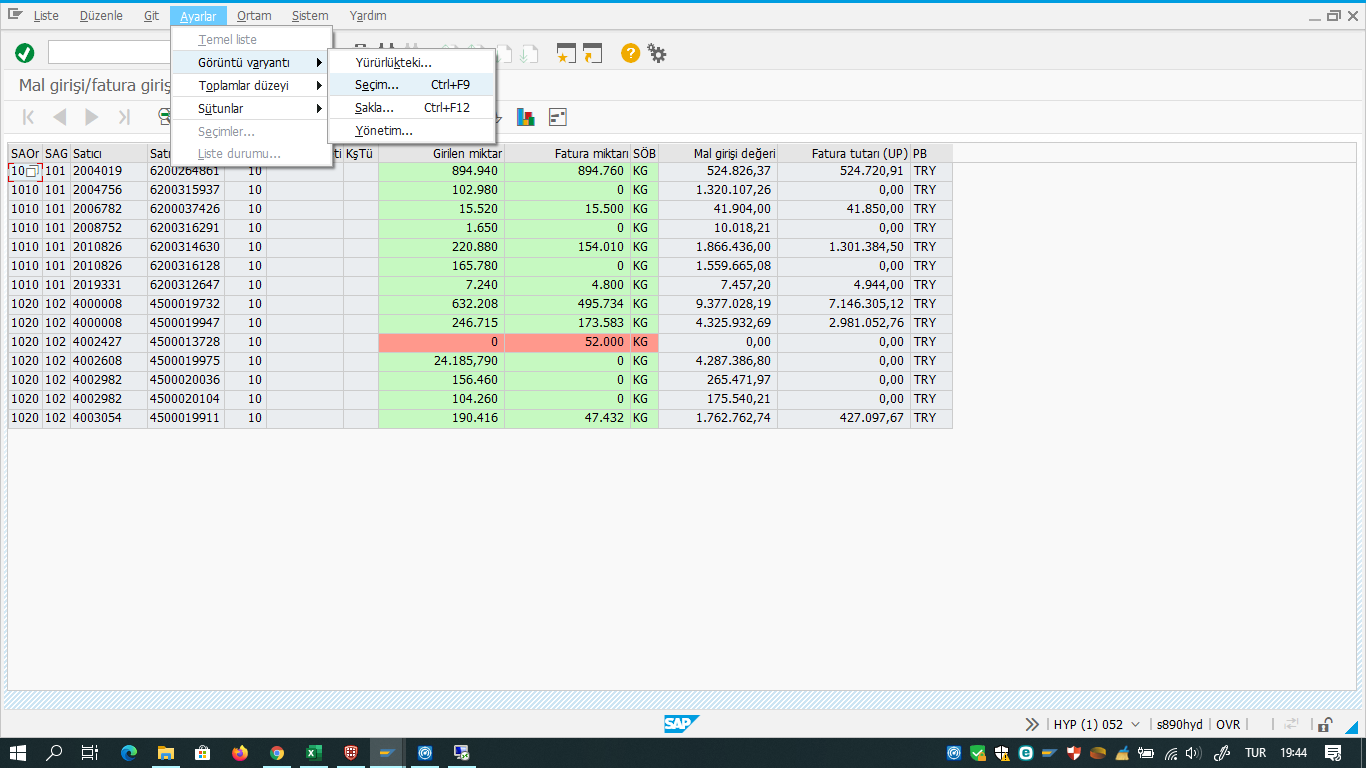This screenshot has height=768, width=1366.
Task: Click the transaction command input field
Action: [x=108, y=52]
